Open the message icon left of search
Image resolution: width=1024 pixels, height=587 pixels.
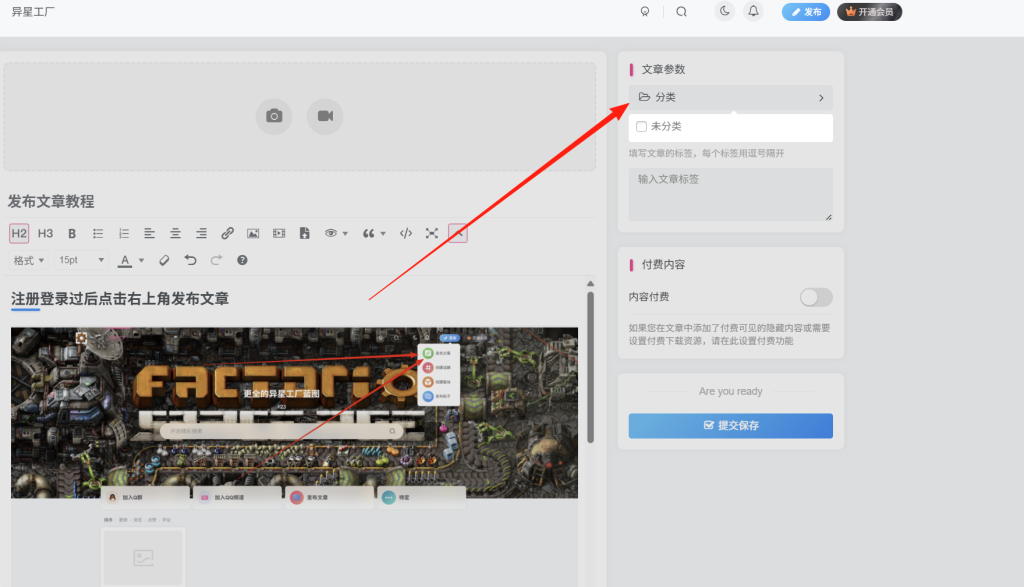645,12
